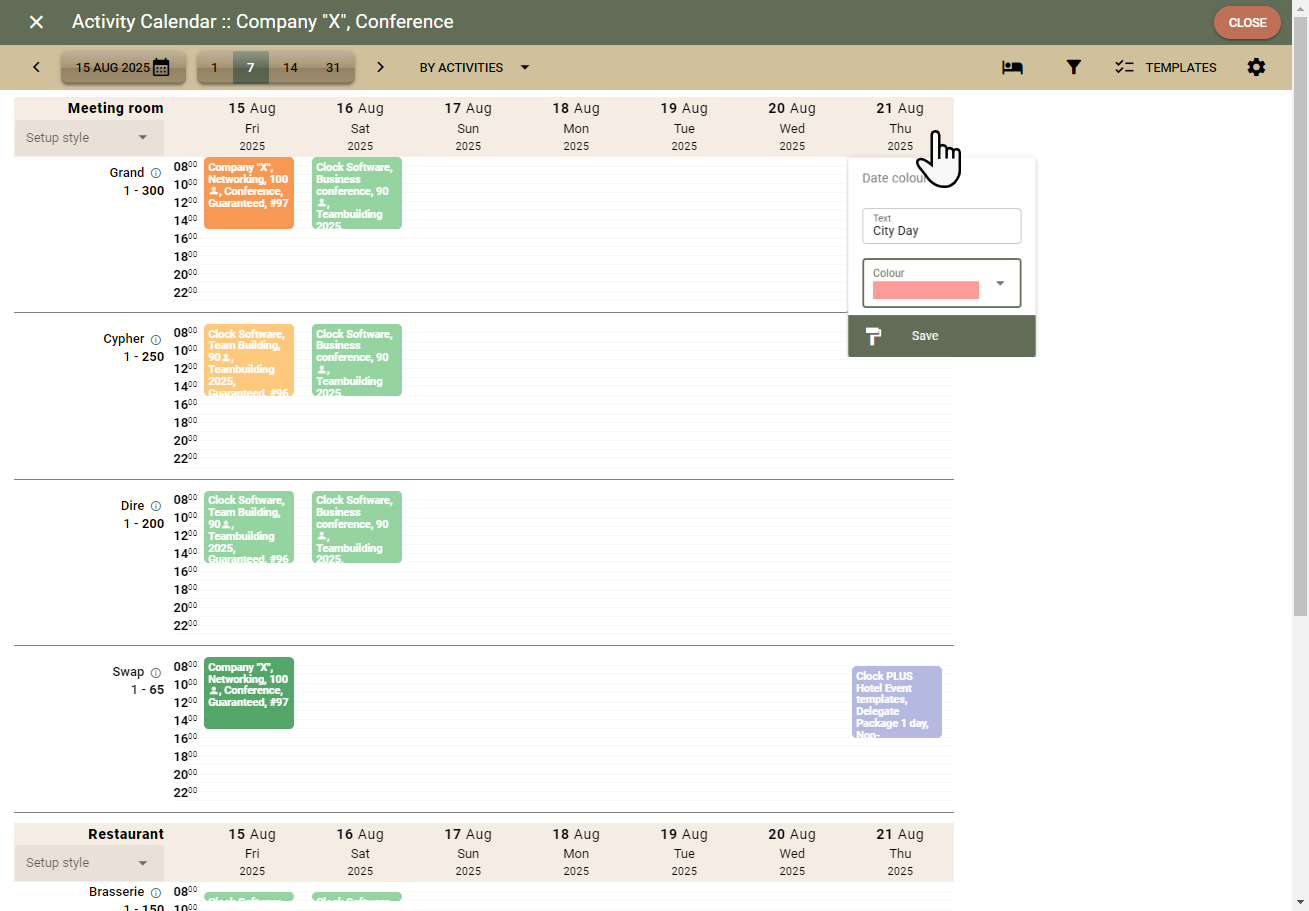Click 16 Aug header in Meeting room section

[360, 126]
